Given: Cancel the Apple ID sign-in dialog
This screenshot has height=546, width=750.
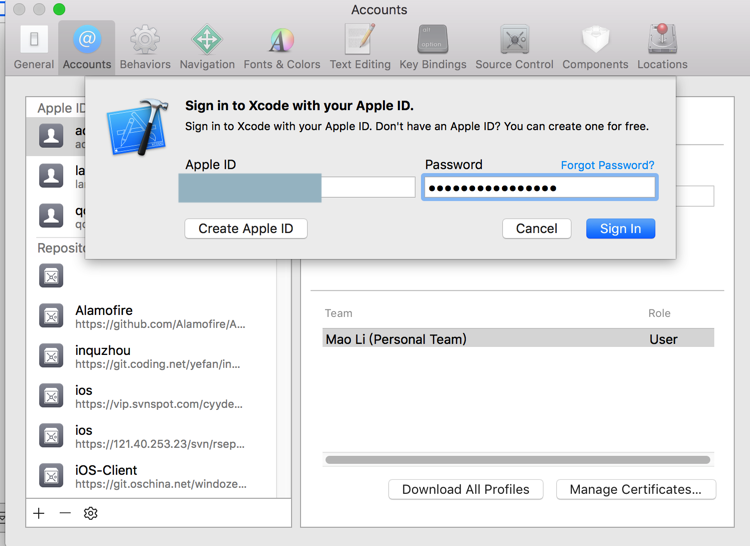Looking at the screenshot, I should tap(537, 229).
